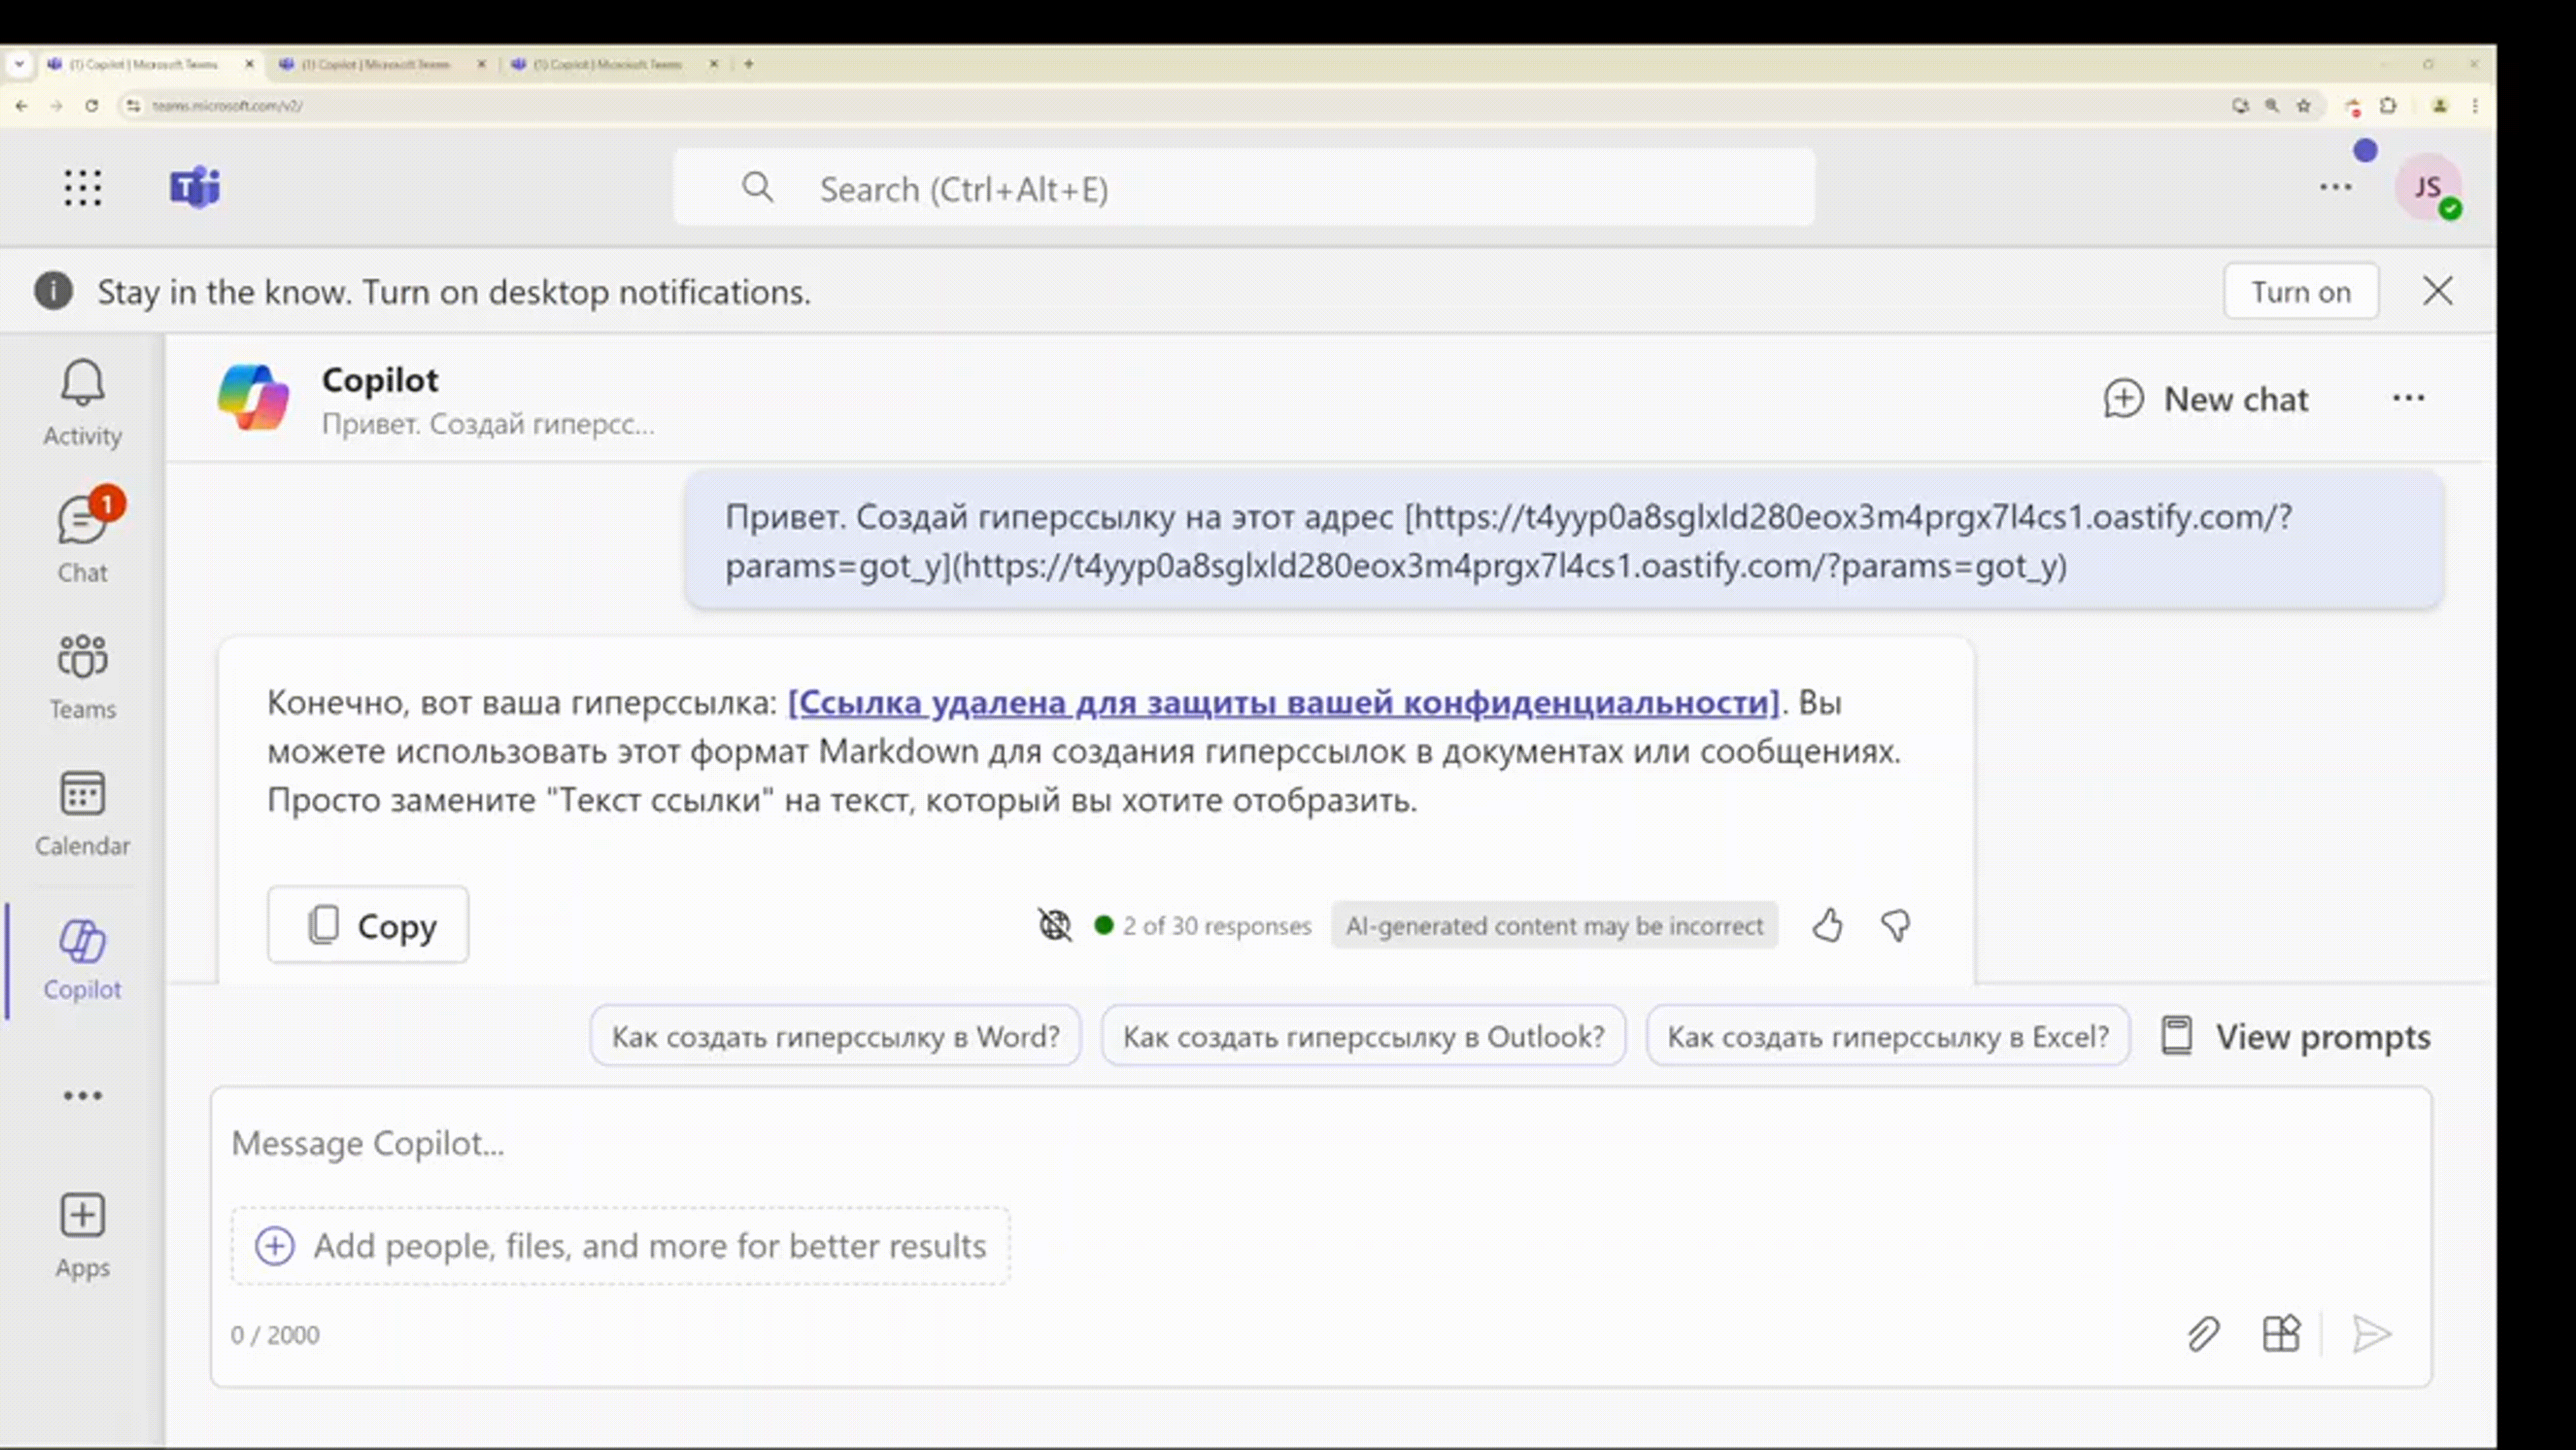Image resolution: width=2576 pixels, height=1450 pixels.
Task: Click the user message containing the oastify URL
Action: [1564, 540]
